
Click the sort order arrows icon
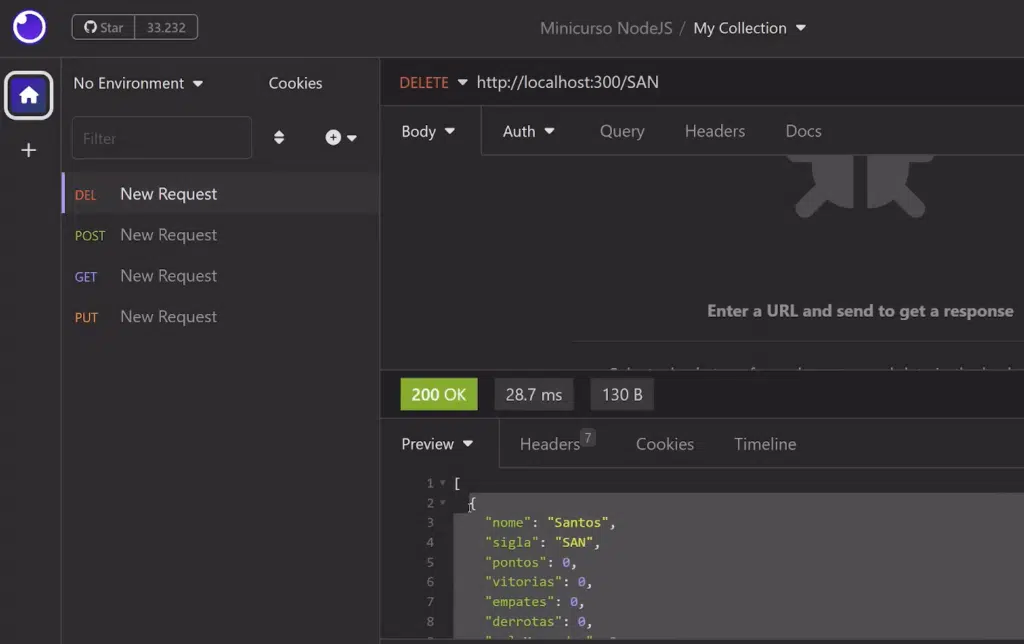pos(279,138)
